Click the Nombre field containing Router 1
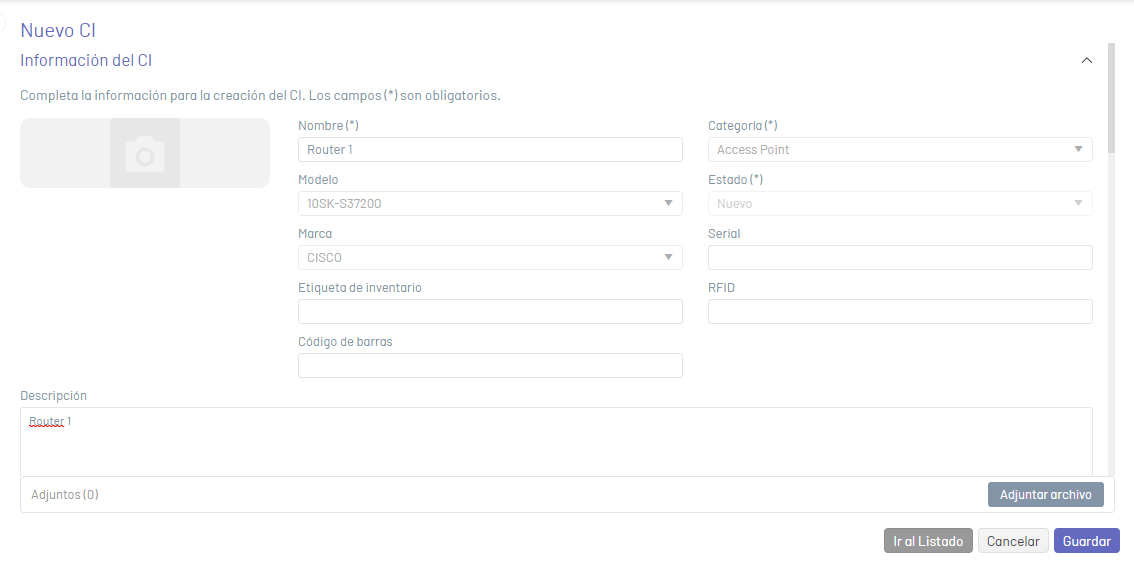 pos(490,150)
